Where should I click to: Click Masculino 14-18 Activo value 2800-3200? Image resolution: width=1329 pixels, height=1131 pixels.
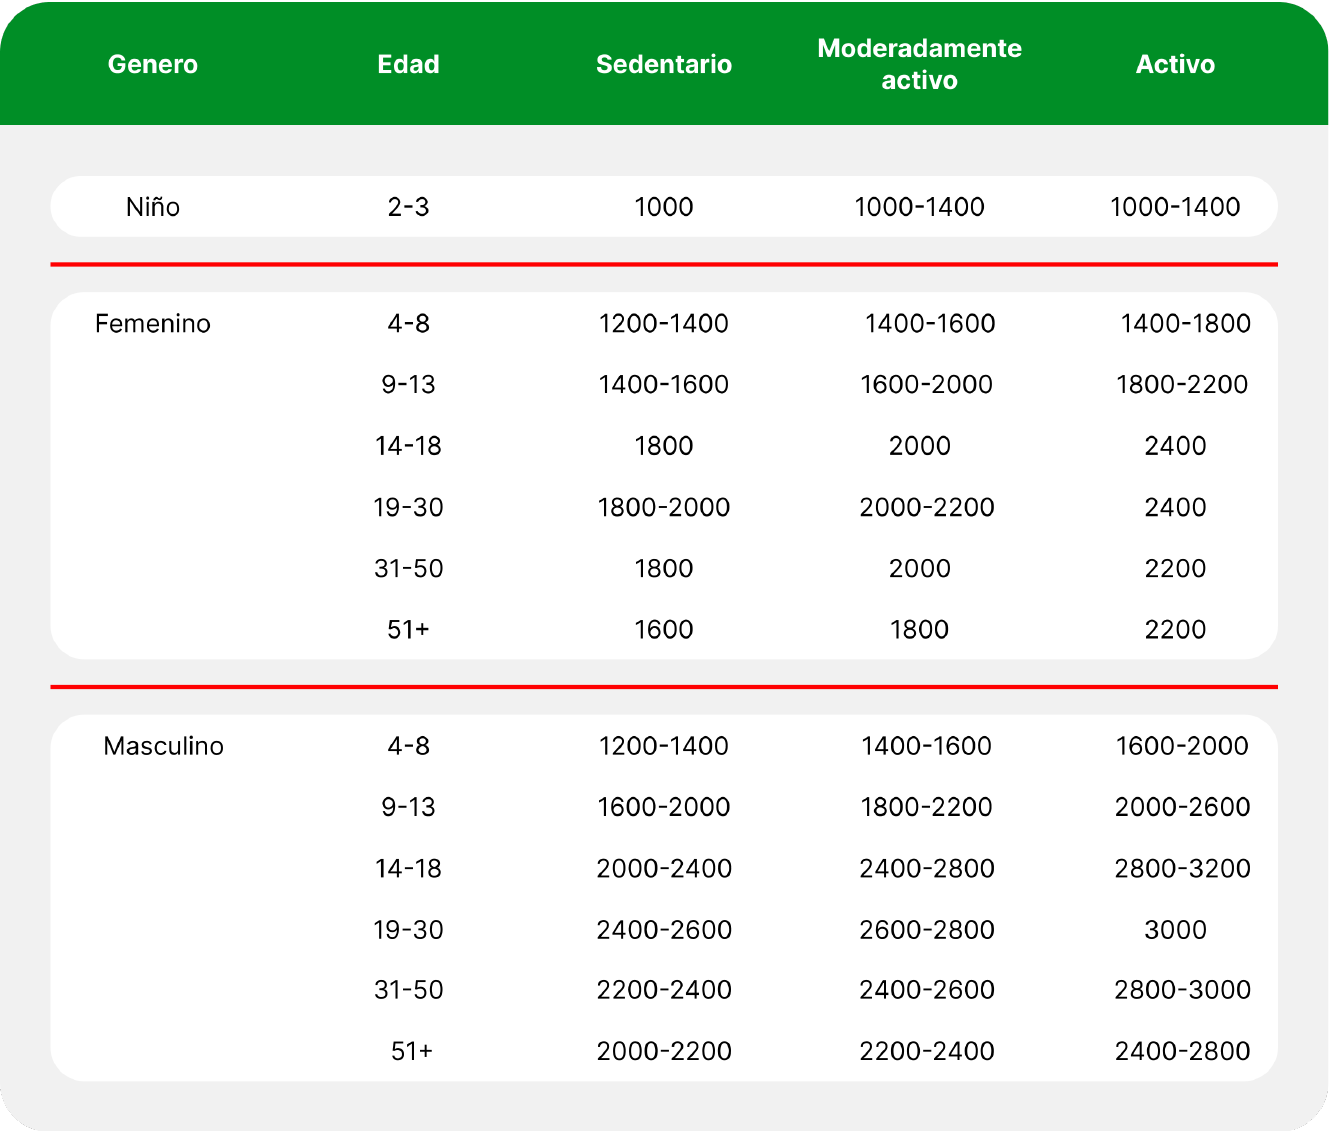(1182, 868)
